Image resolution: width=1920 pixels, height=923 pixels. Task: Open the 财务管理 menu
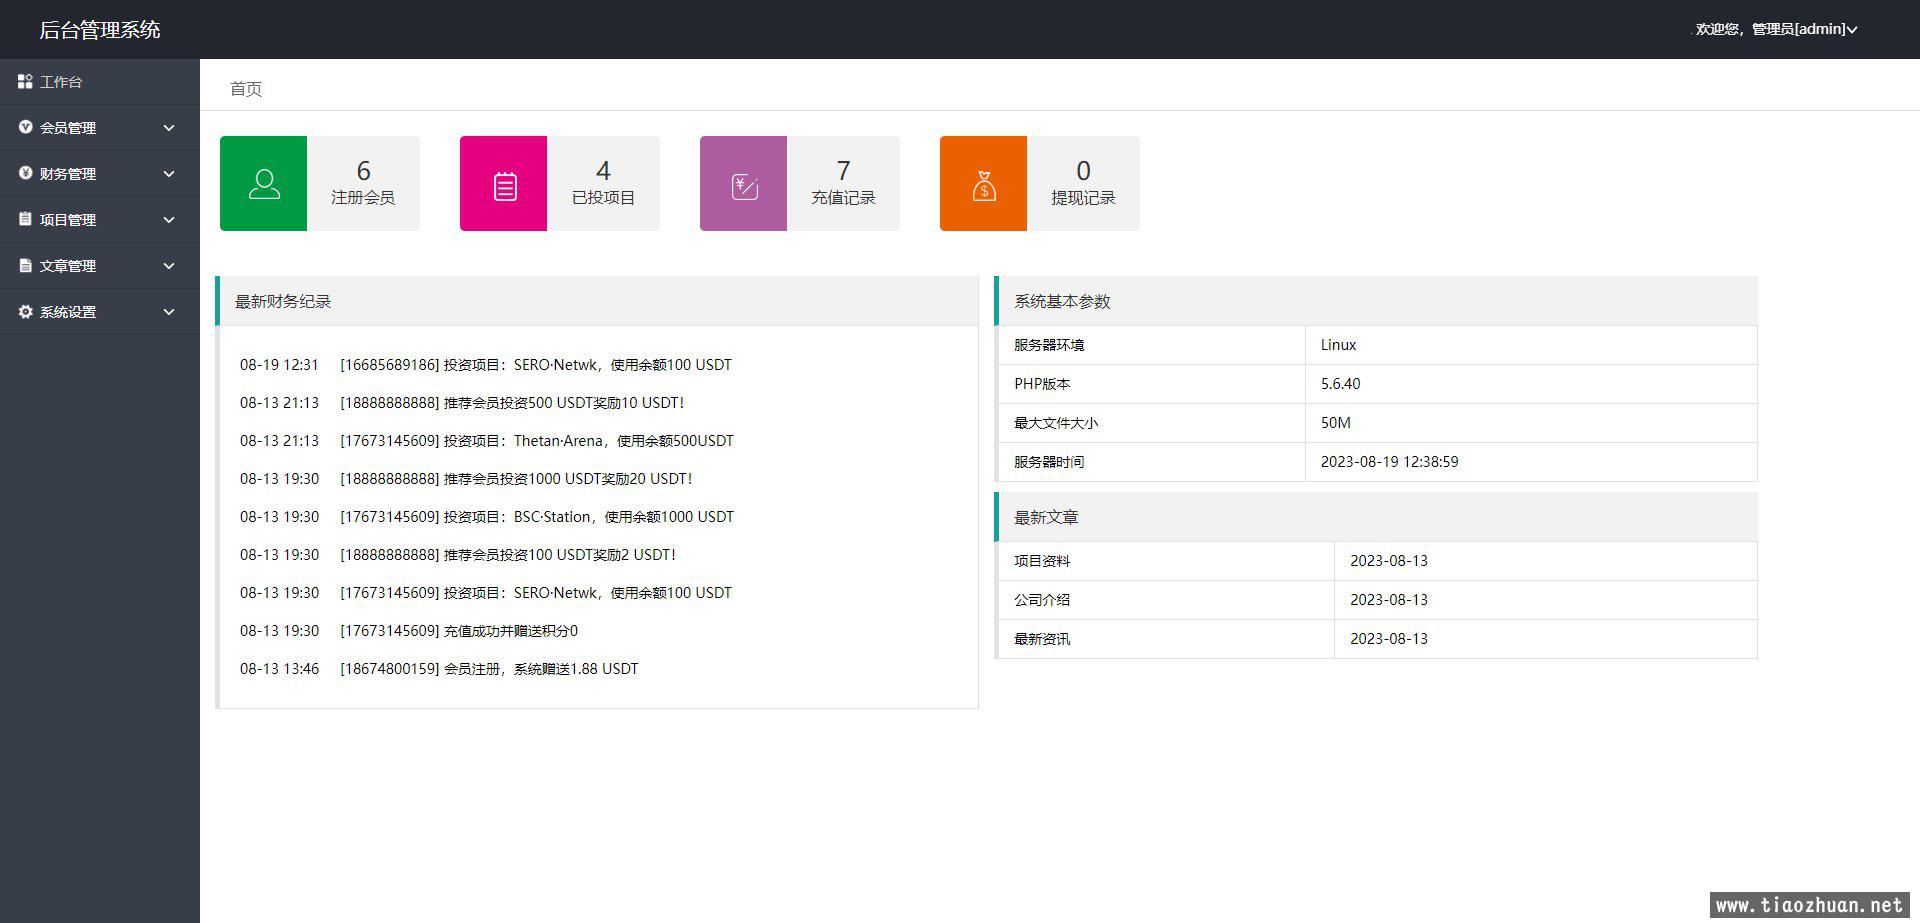pyautogui.click(x=100, y=174)
